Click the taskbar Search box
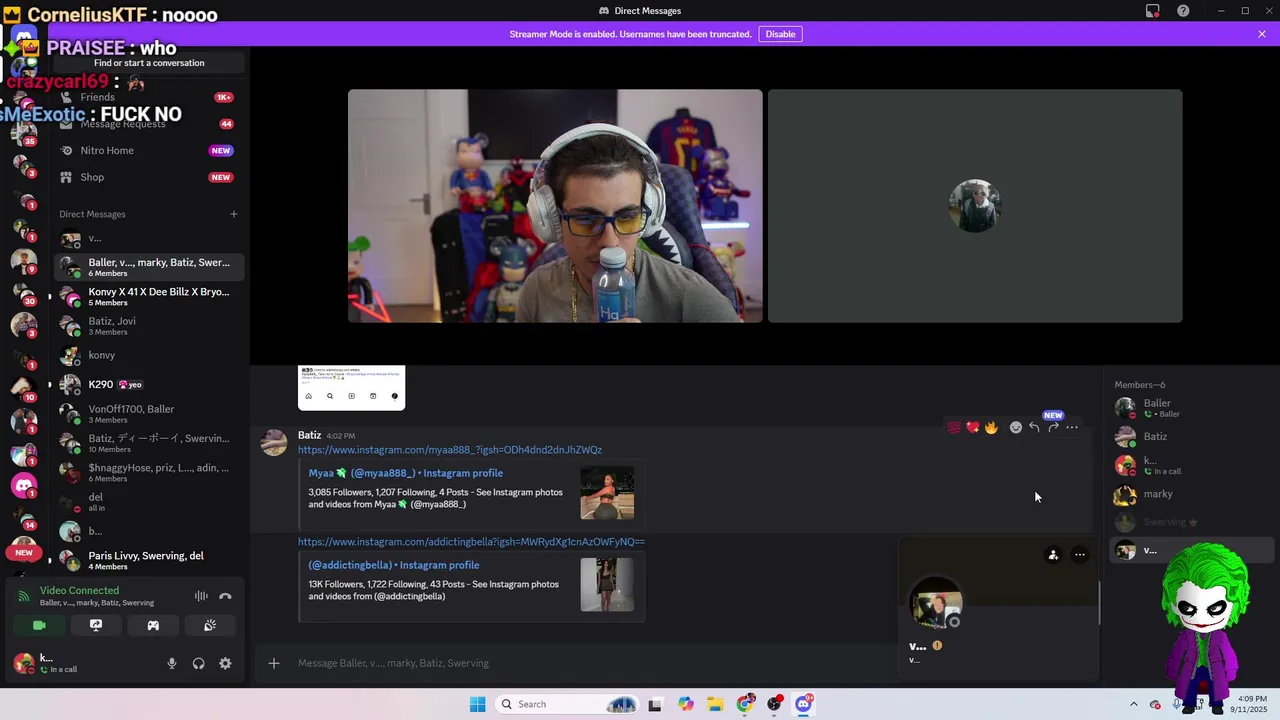The image size is (1280, 720). [567, 704]
